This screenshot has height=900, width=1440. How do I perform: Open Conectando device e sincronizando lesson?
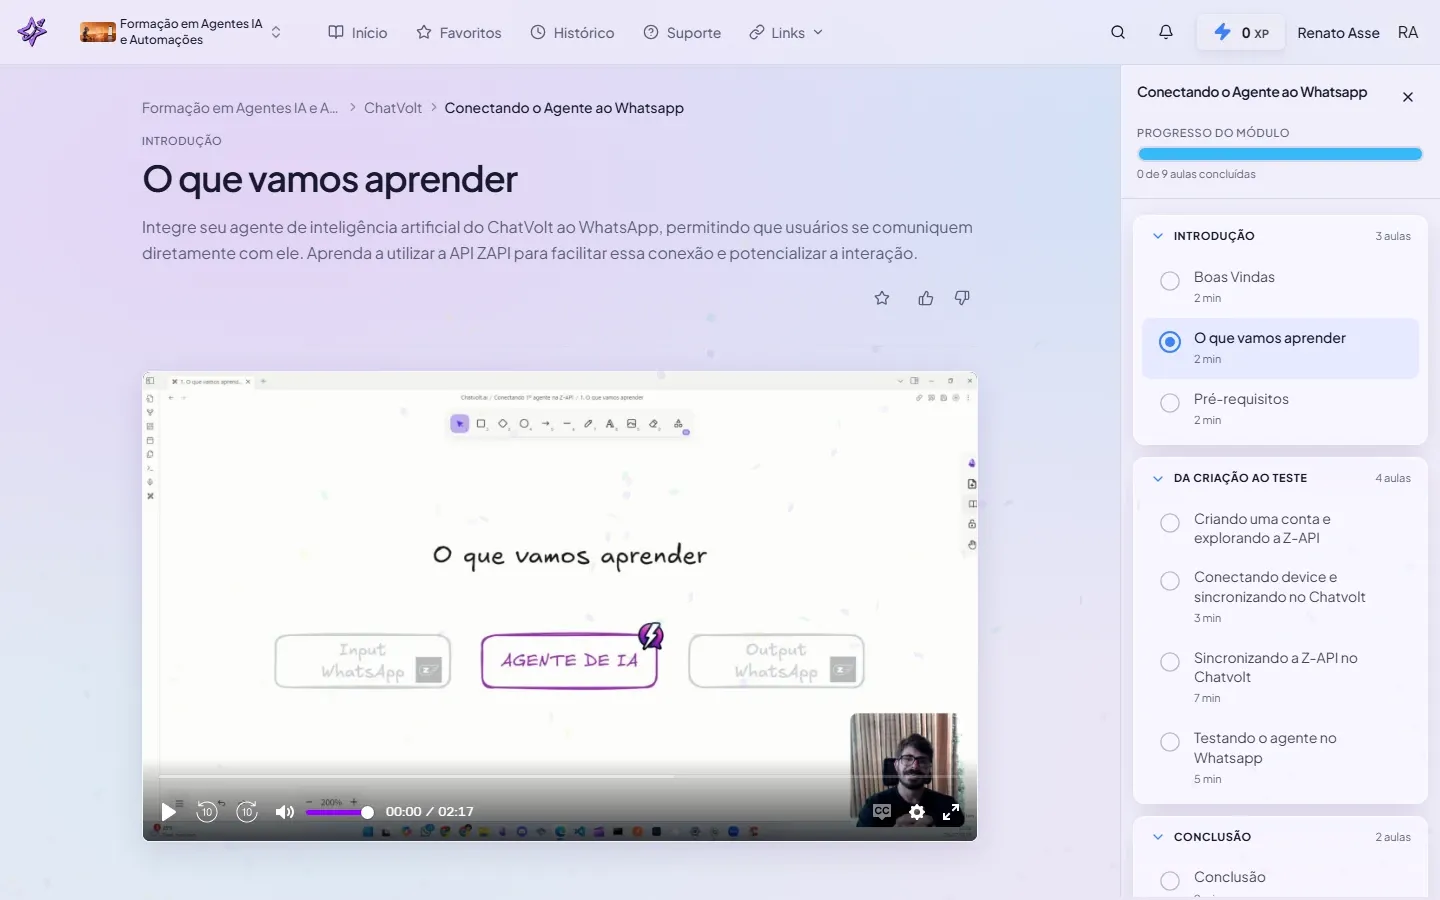click(x=1280, y=597)
